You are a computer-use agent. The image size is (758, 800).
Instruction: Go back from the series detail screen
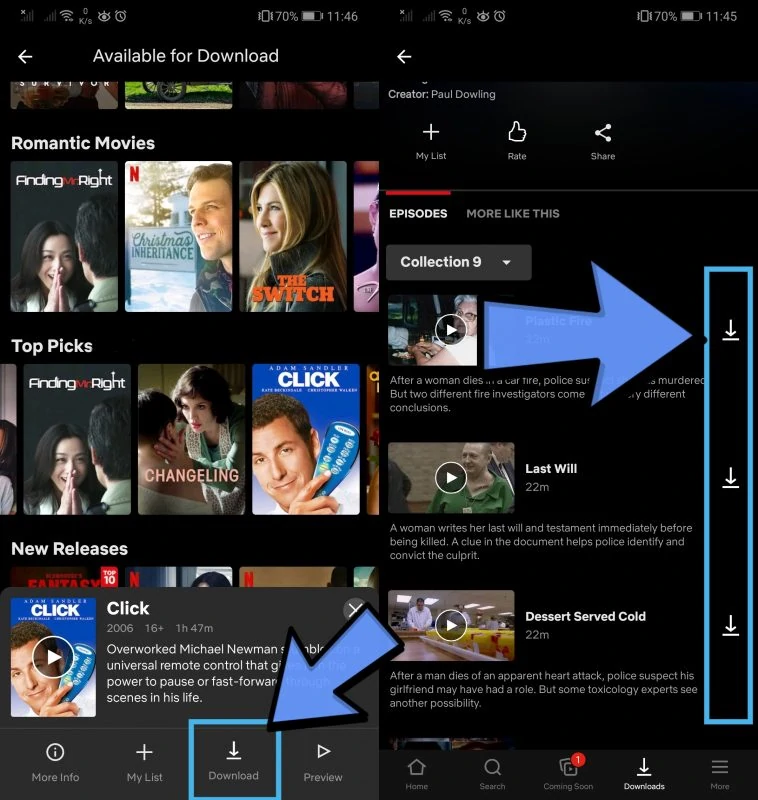point(404,57)
